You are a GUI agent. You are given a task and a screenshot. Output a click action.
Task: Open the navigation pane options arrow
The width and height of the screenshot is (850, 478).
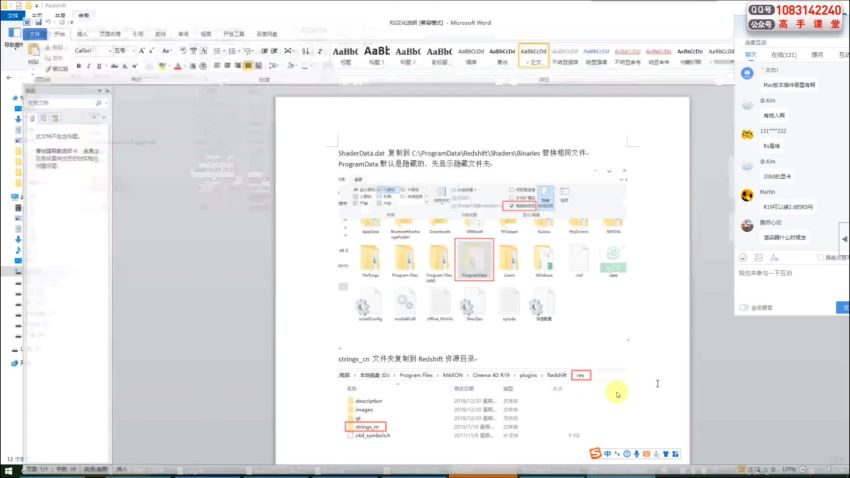tap(100, 91)
